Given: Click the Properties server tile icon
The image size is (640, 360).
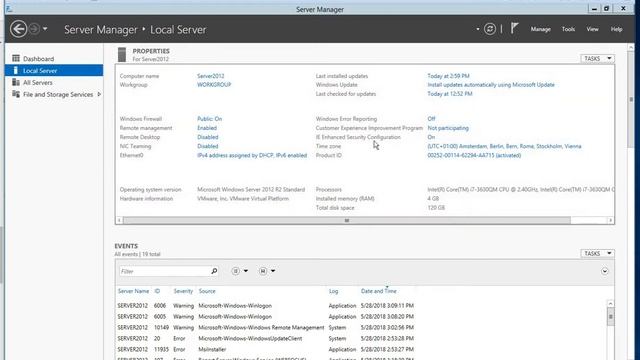Looking at the screenshot, I should coord(122,55).
